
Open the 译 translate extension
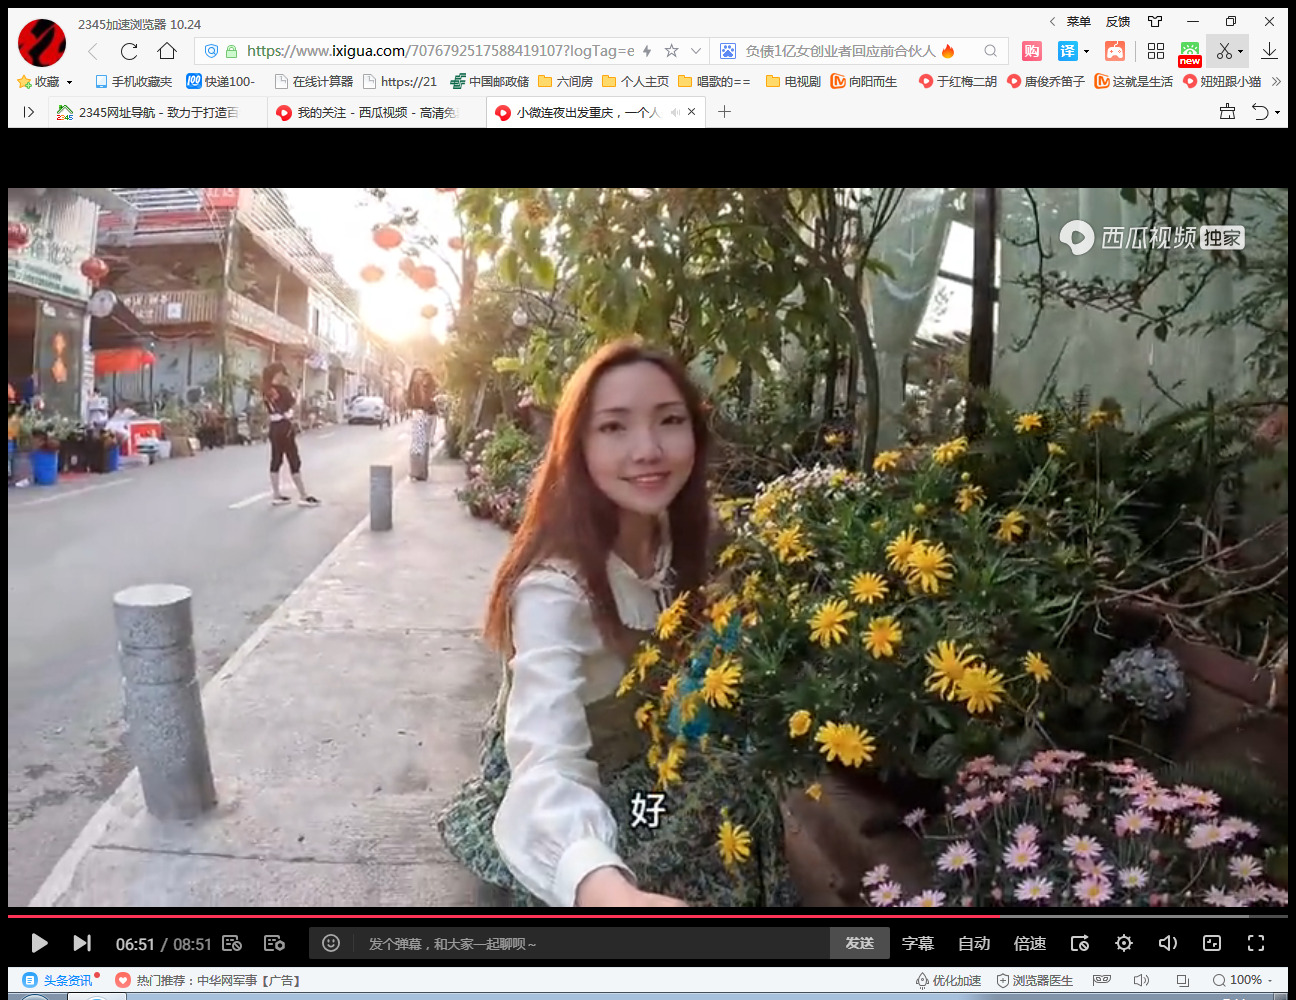point(1068,51)
